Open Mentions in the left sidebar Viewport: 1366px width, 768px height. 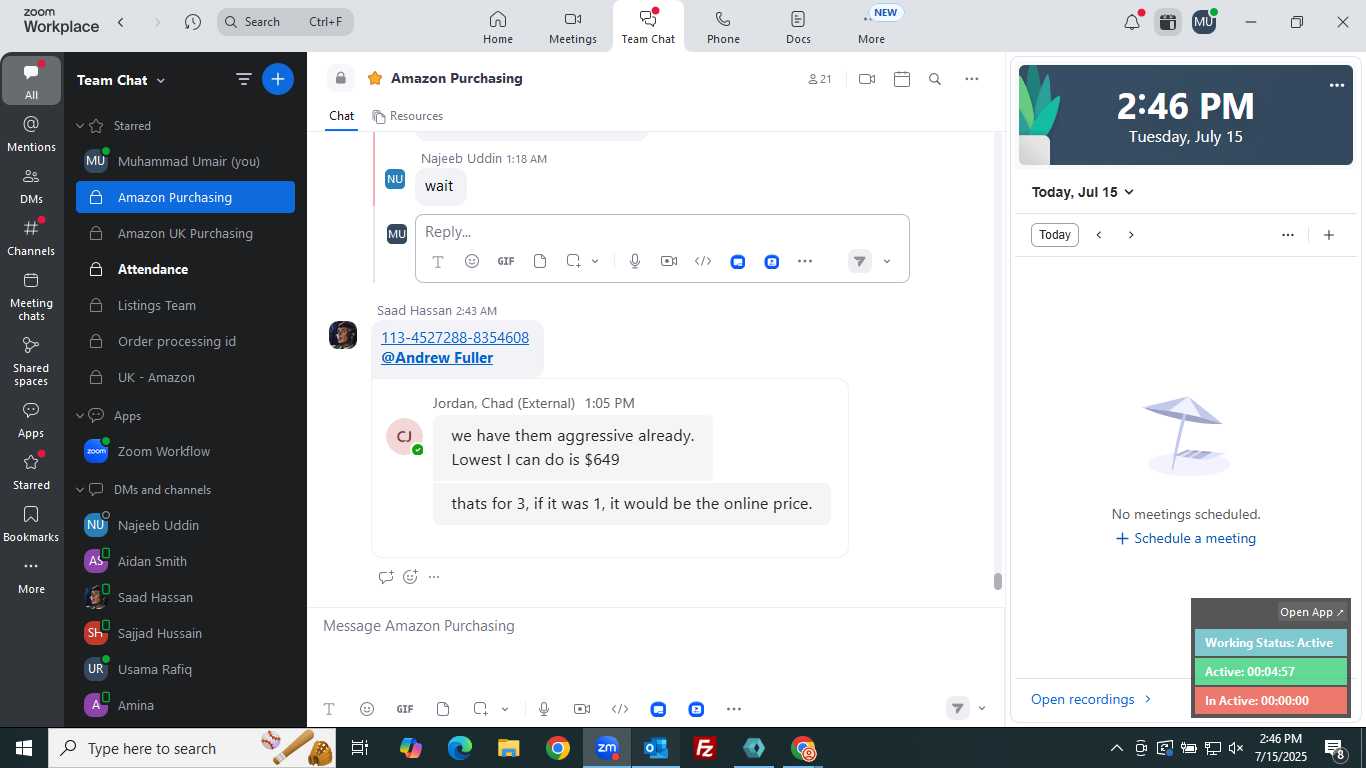click(31, 133)
